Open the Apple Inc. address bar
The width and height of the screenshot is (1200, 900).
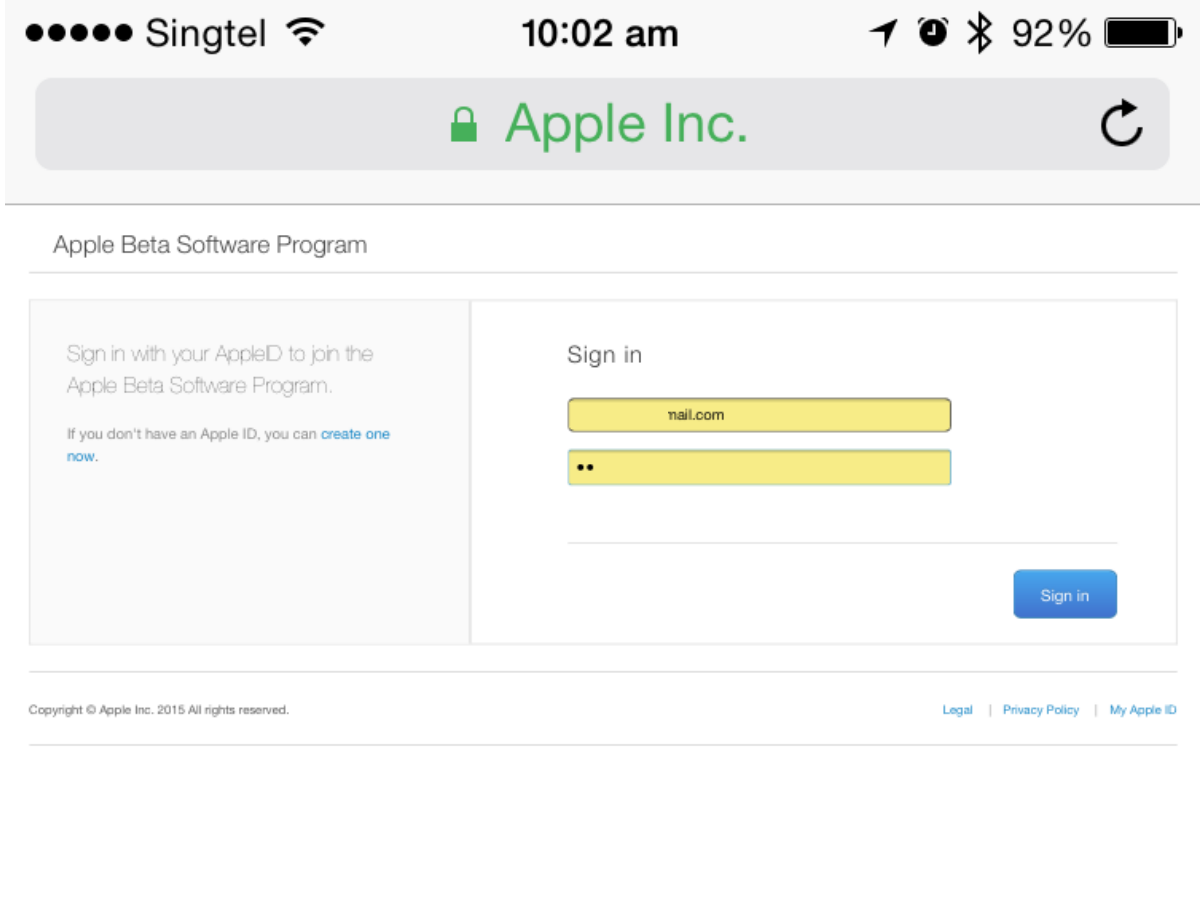[x=602, y=124]
